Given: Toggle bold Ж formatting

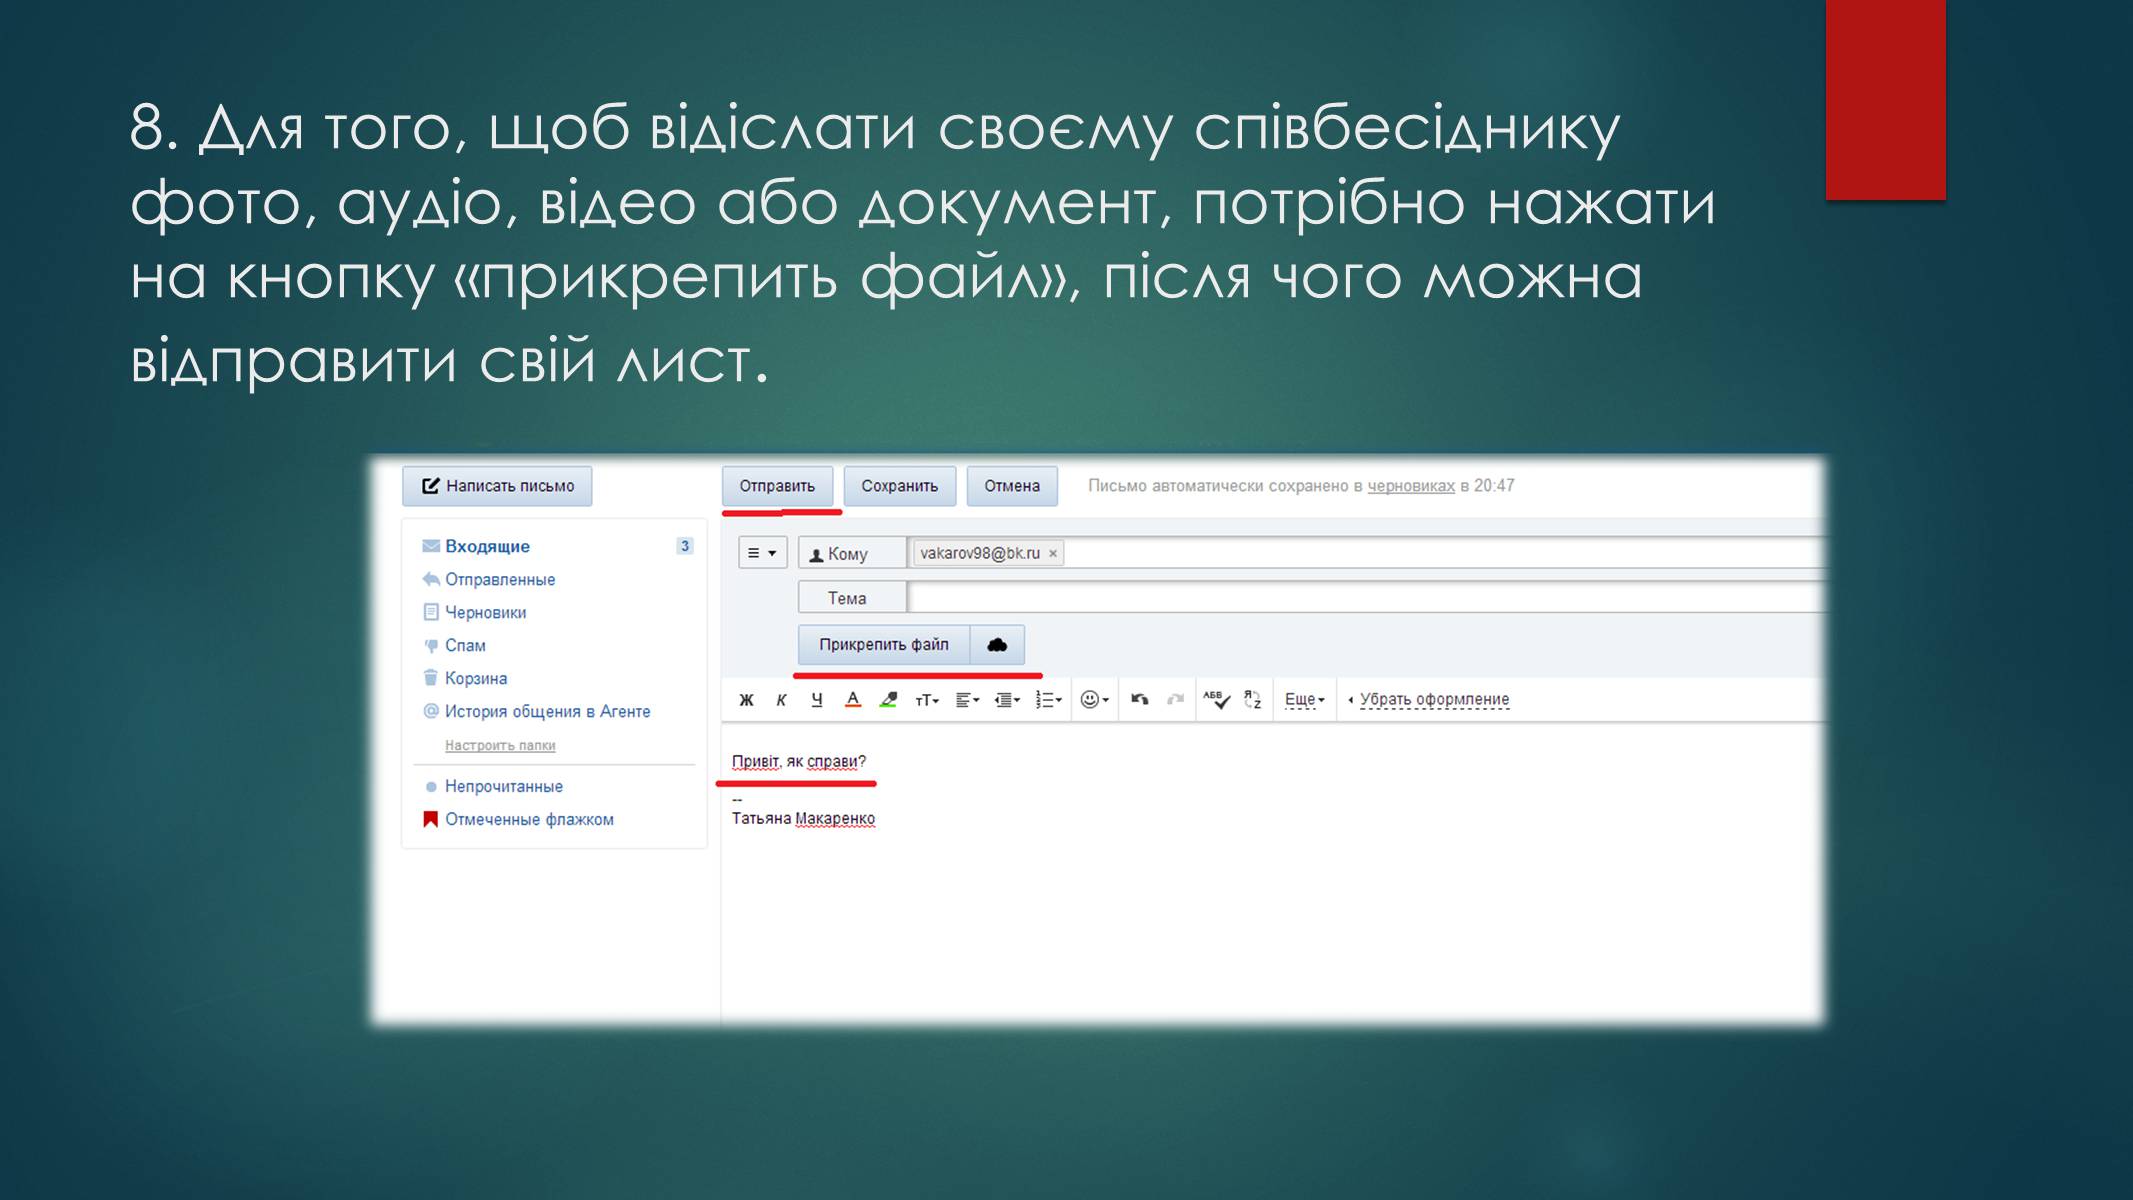Looking at the screenshot, I should [x=746, y=700].
